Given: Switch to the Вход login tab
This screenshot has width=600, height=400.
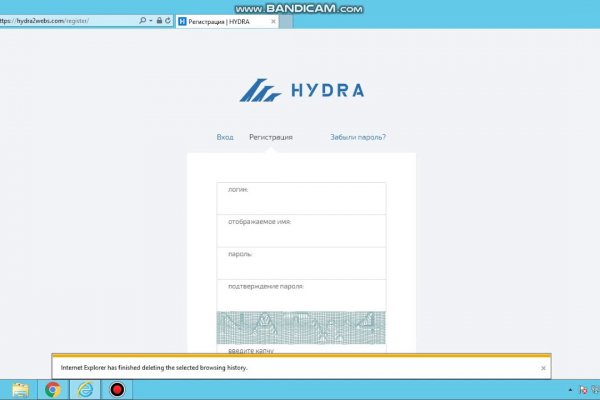Looking at the screenshot, I should [225, 137].
